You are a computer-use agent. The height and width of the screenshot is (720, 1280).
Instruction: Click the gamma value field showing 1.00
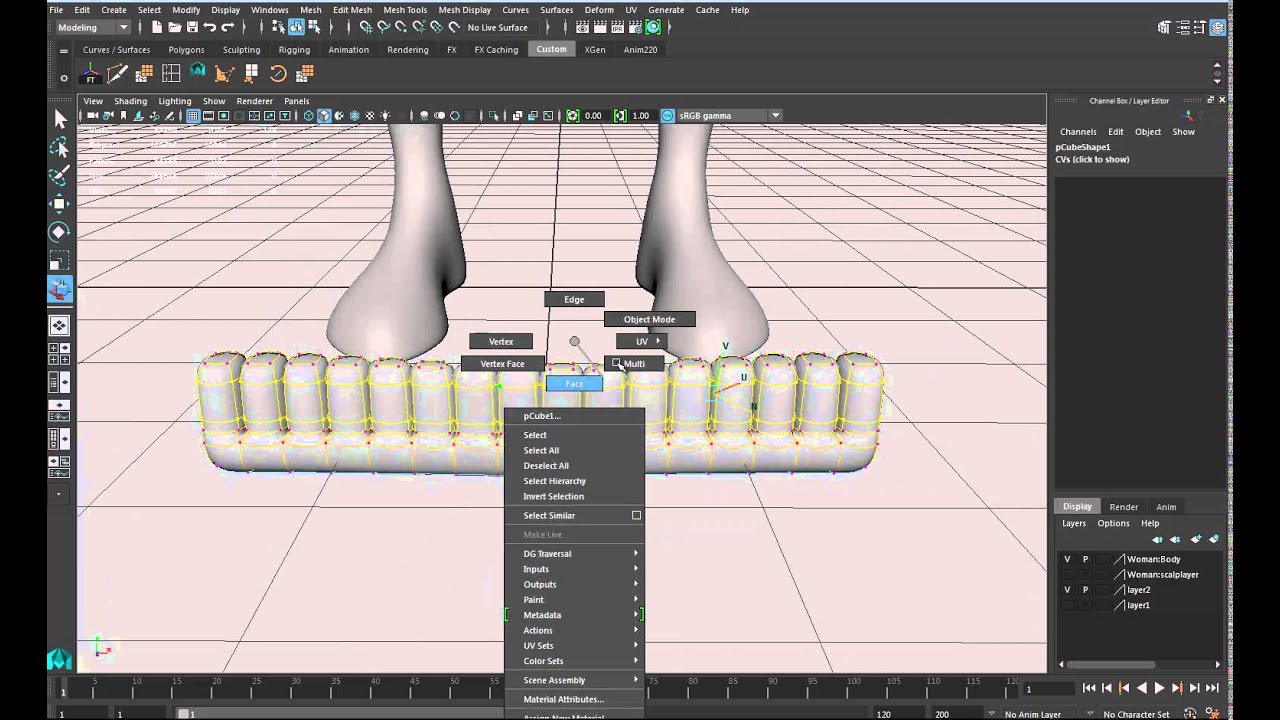[x=640, y=116]
